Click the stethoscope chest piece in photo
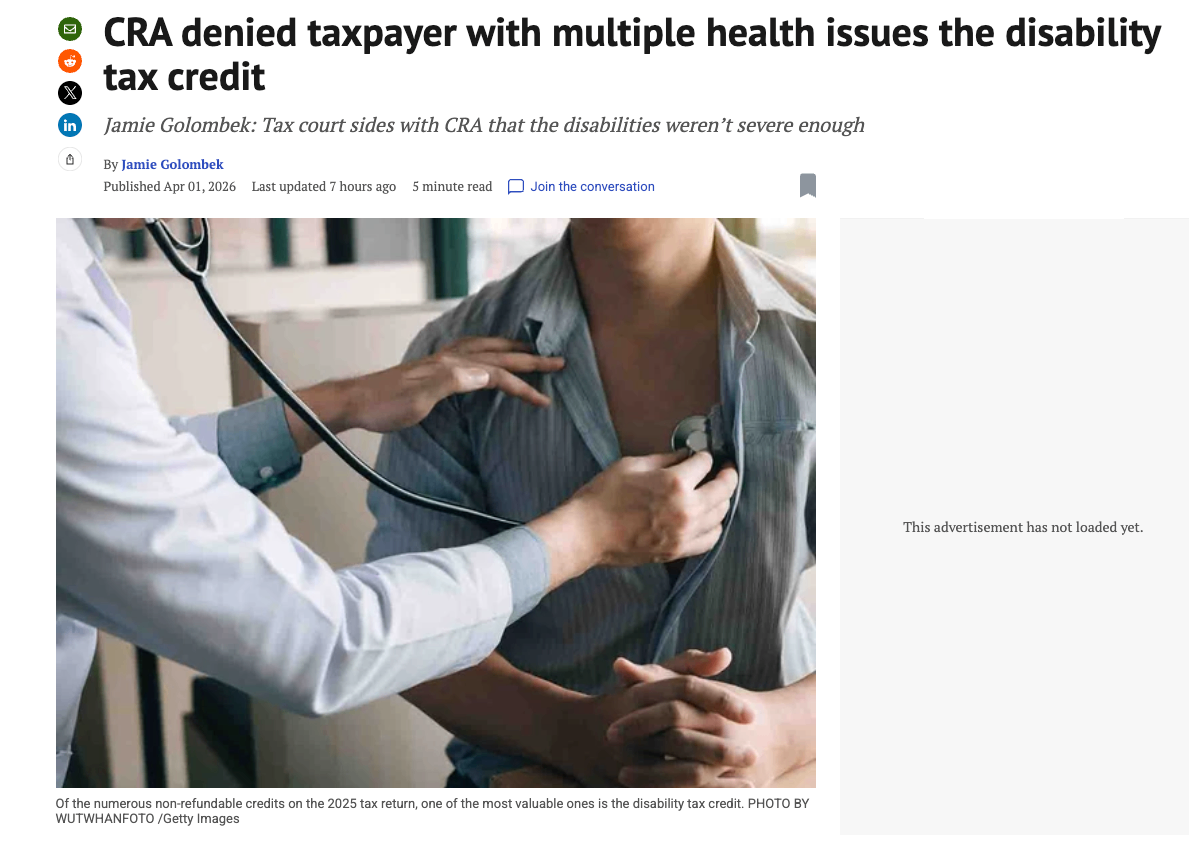 coord(695,435)
